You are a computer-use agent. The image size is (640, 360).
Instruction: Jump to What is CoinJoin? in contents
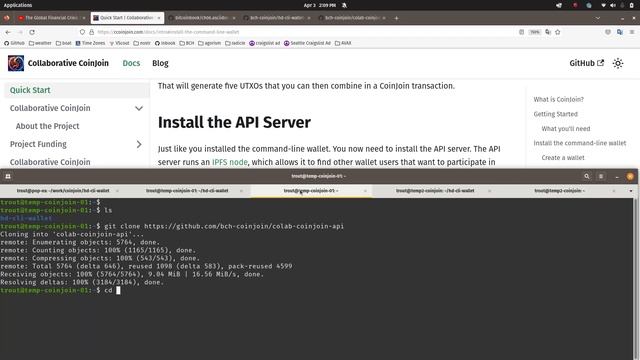click(558, 99)
